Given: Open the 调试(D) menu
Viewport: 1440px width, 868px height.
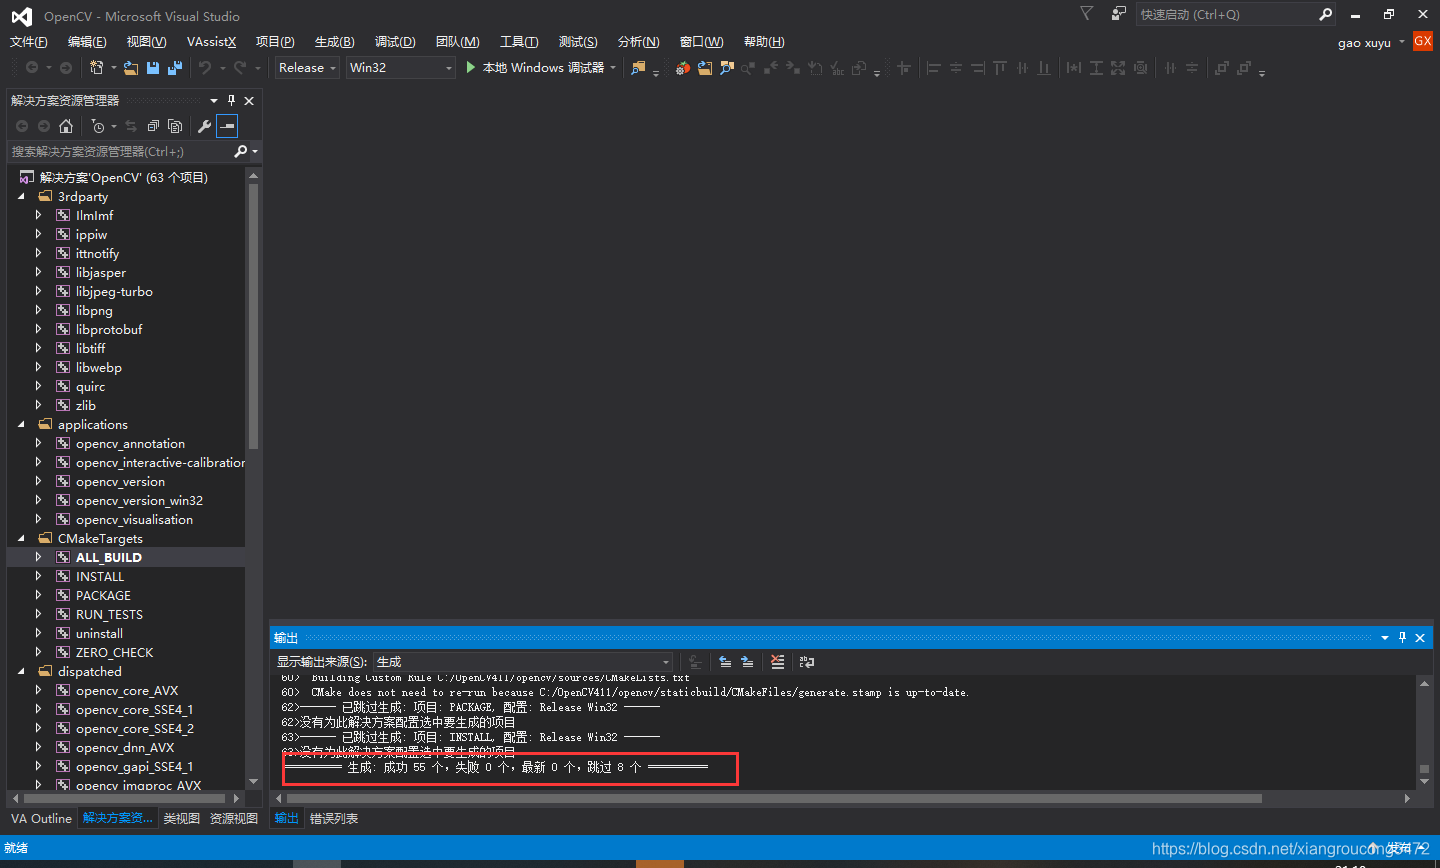Looking at the screenshot, I should click(395, 42).
